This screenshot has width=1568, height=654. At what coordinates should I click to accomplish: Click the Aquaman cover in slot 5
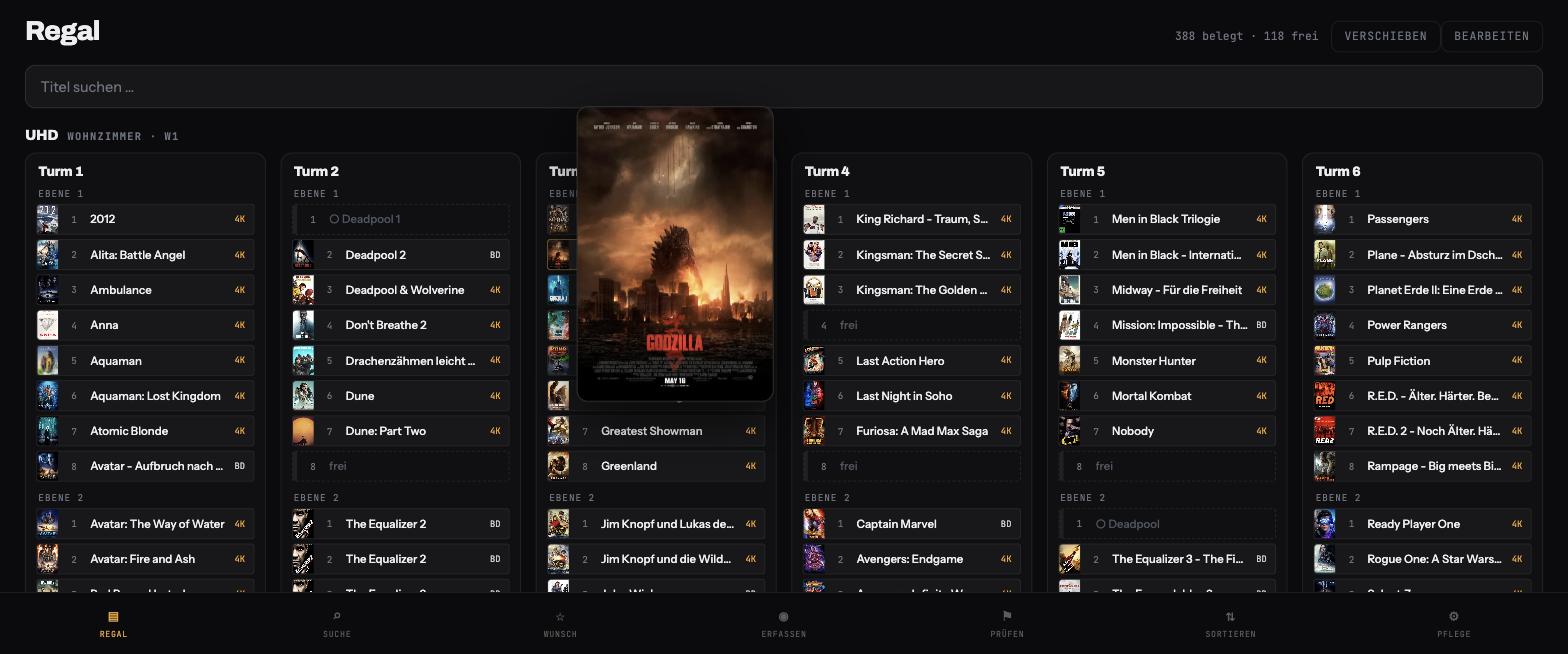pyautogui.click(x=47, y=360)
